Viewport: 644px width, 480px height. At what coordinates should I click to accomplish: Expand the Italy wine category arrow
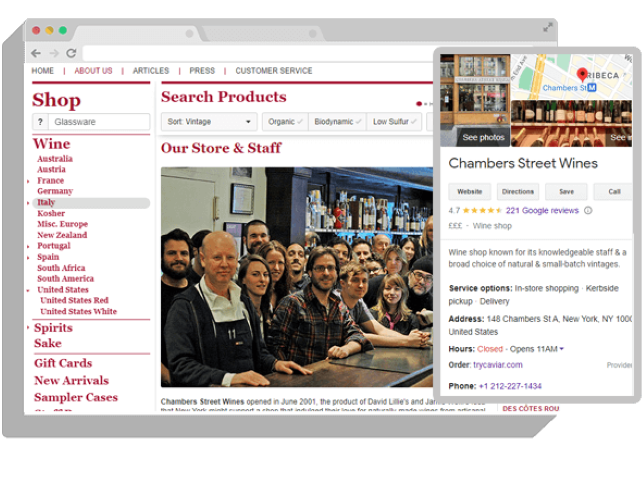click(28, 203)
